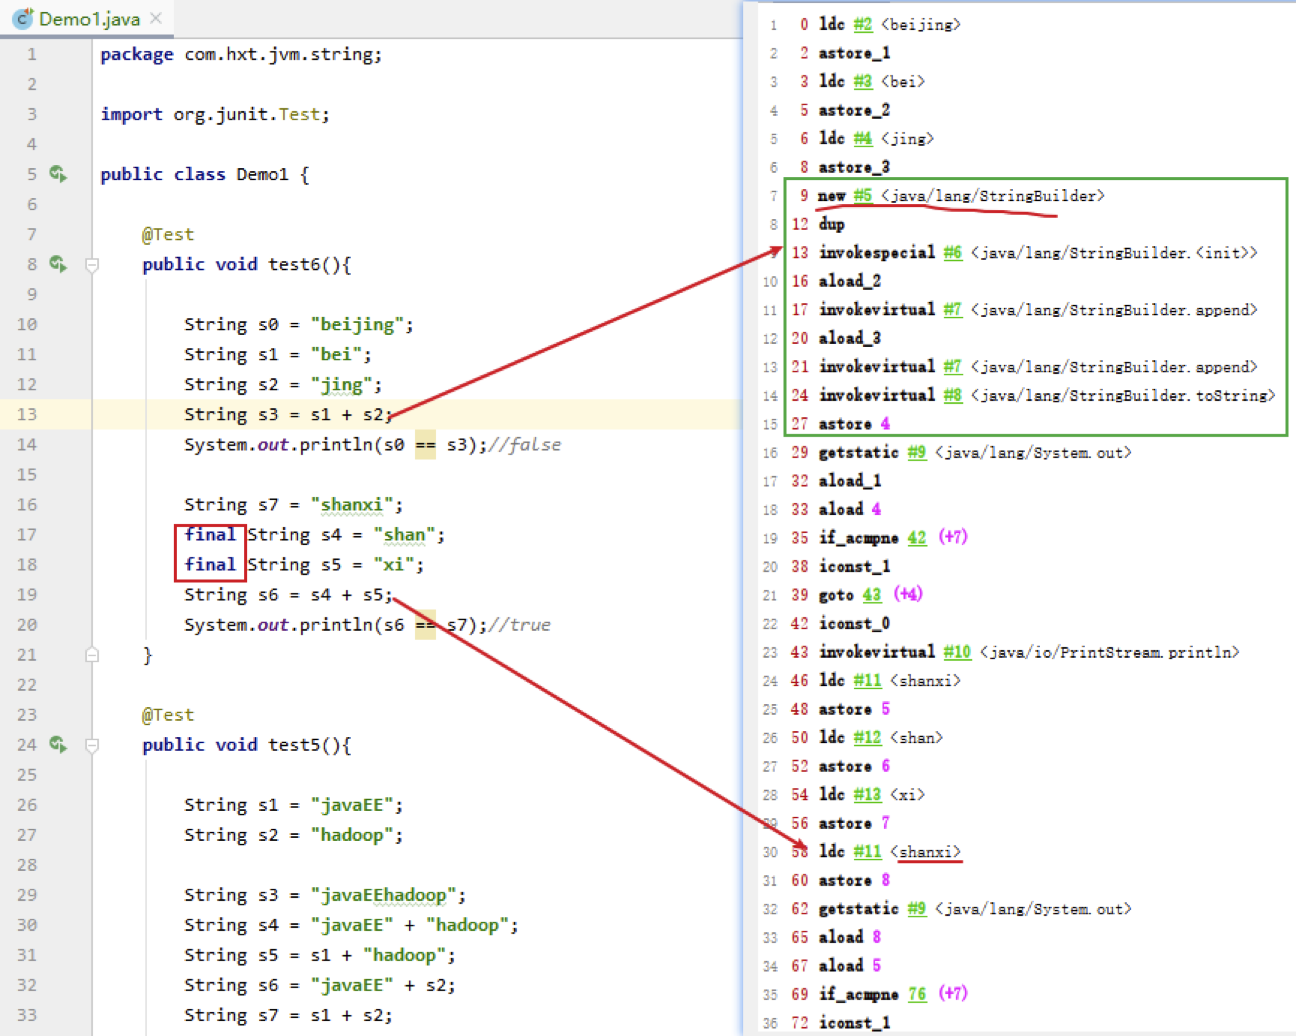This screenshot has height=1036, width=1296.
Task: Click the run test icon for test5
Action: click(59, 744)
